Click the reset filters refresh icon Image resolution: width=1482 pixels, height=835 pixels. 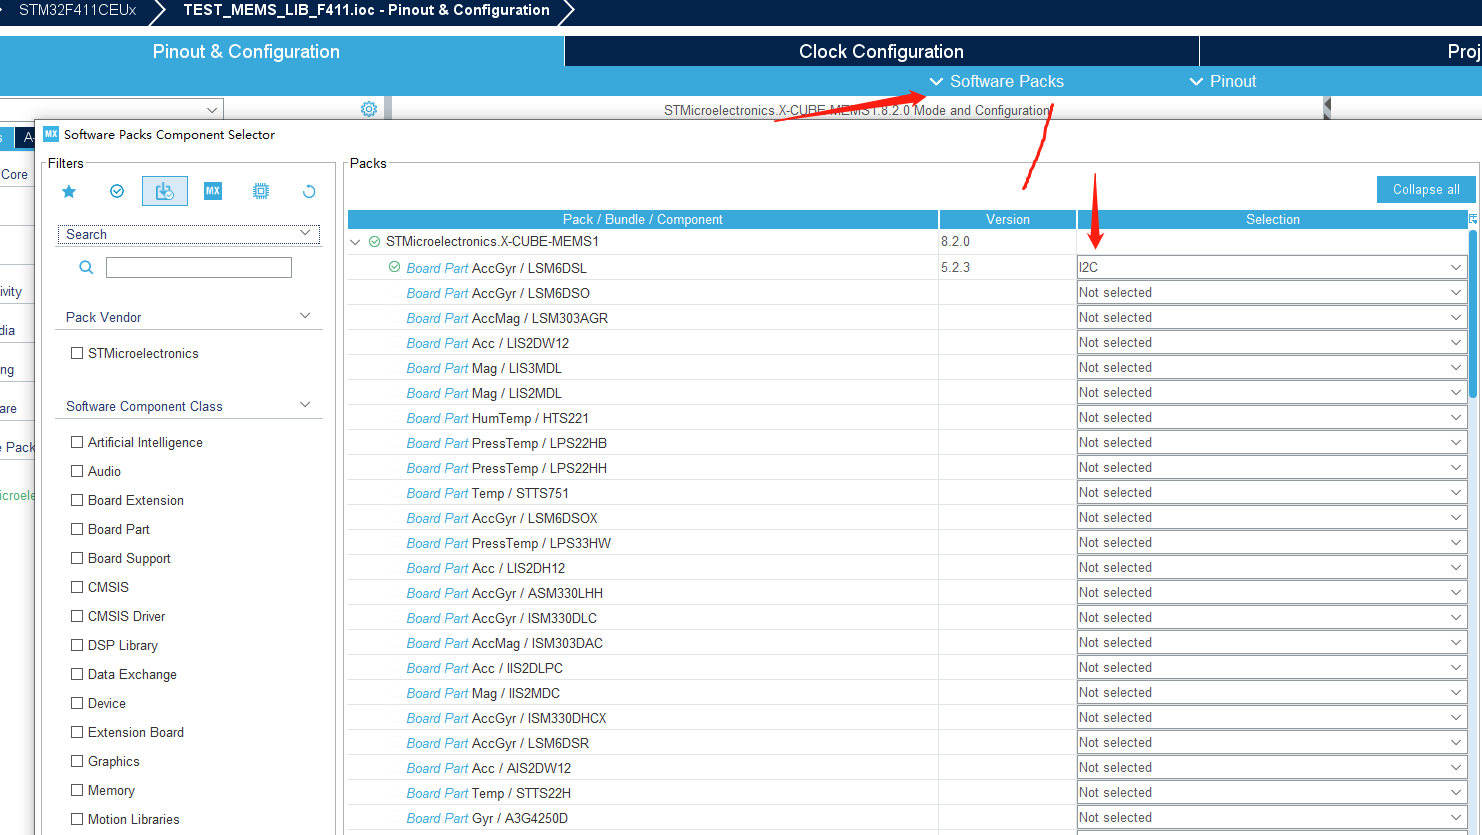309,191
